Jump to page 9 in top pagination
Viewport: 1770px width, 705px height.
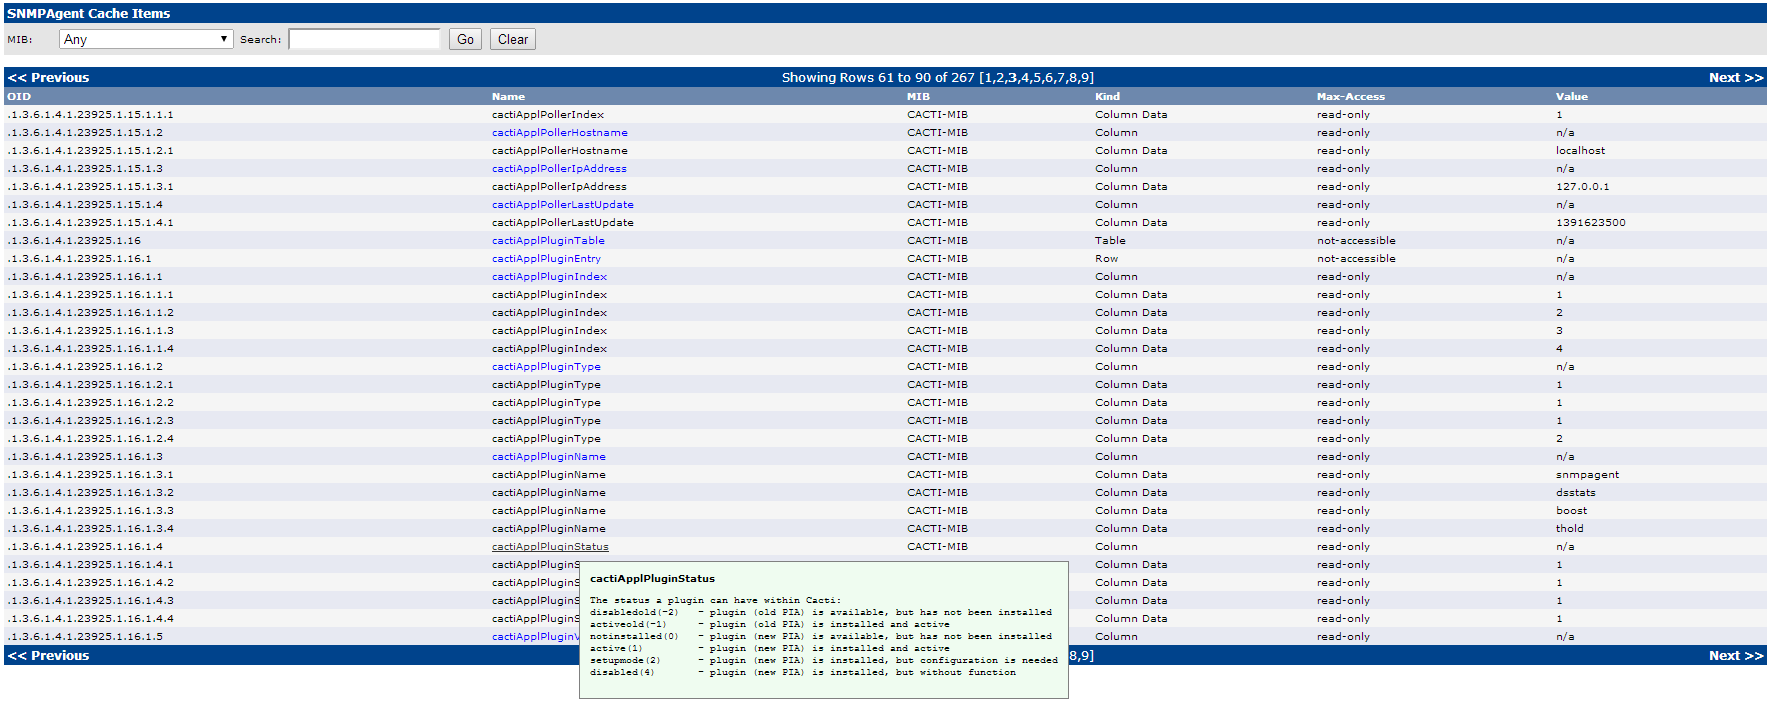[1085, 77]
